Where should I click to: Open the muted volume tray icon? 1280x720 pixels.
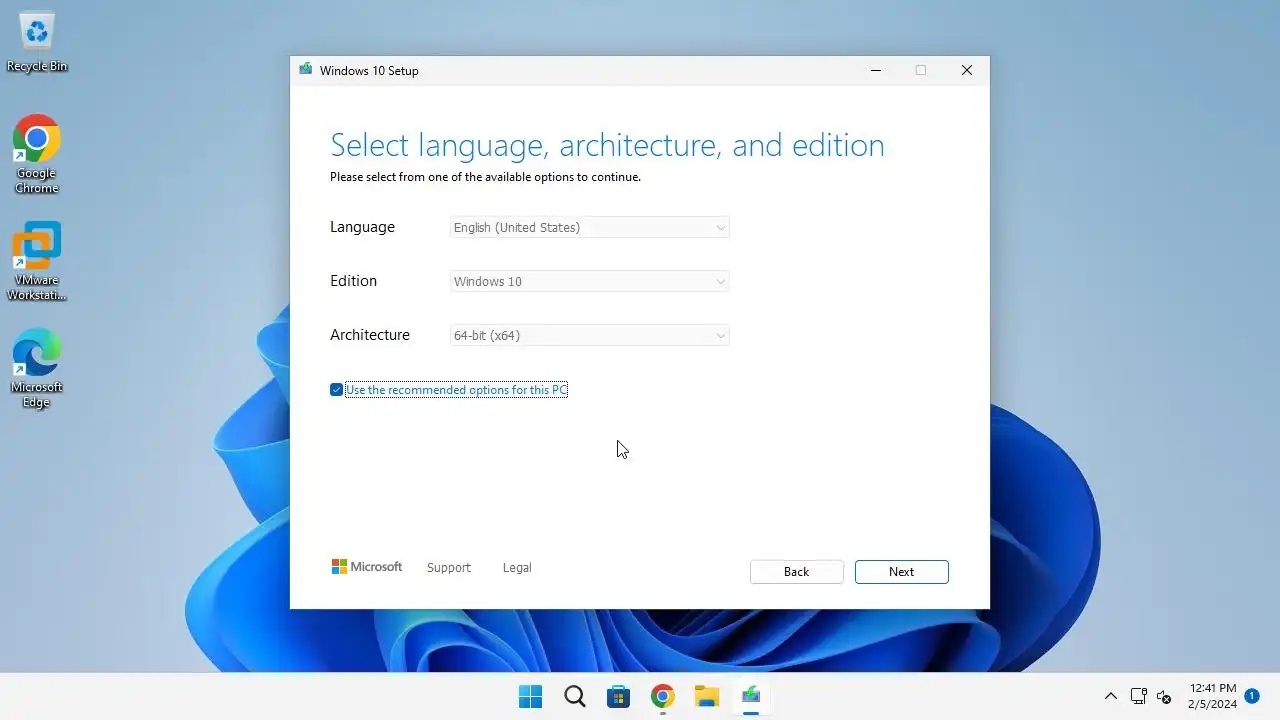click(x=1164, y=696)
